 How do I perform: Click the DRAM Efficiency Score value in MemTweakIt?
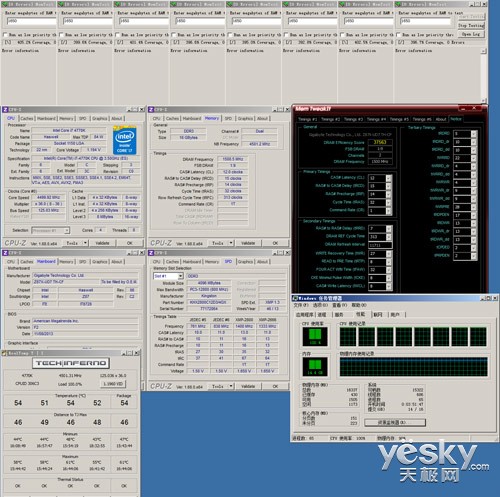tap(380, 142)
